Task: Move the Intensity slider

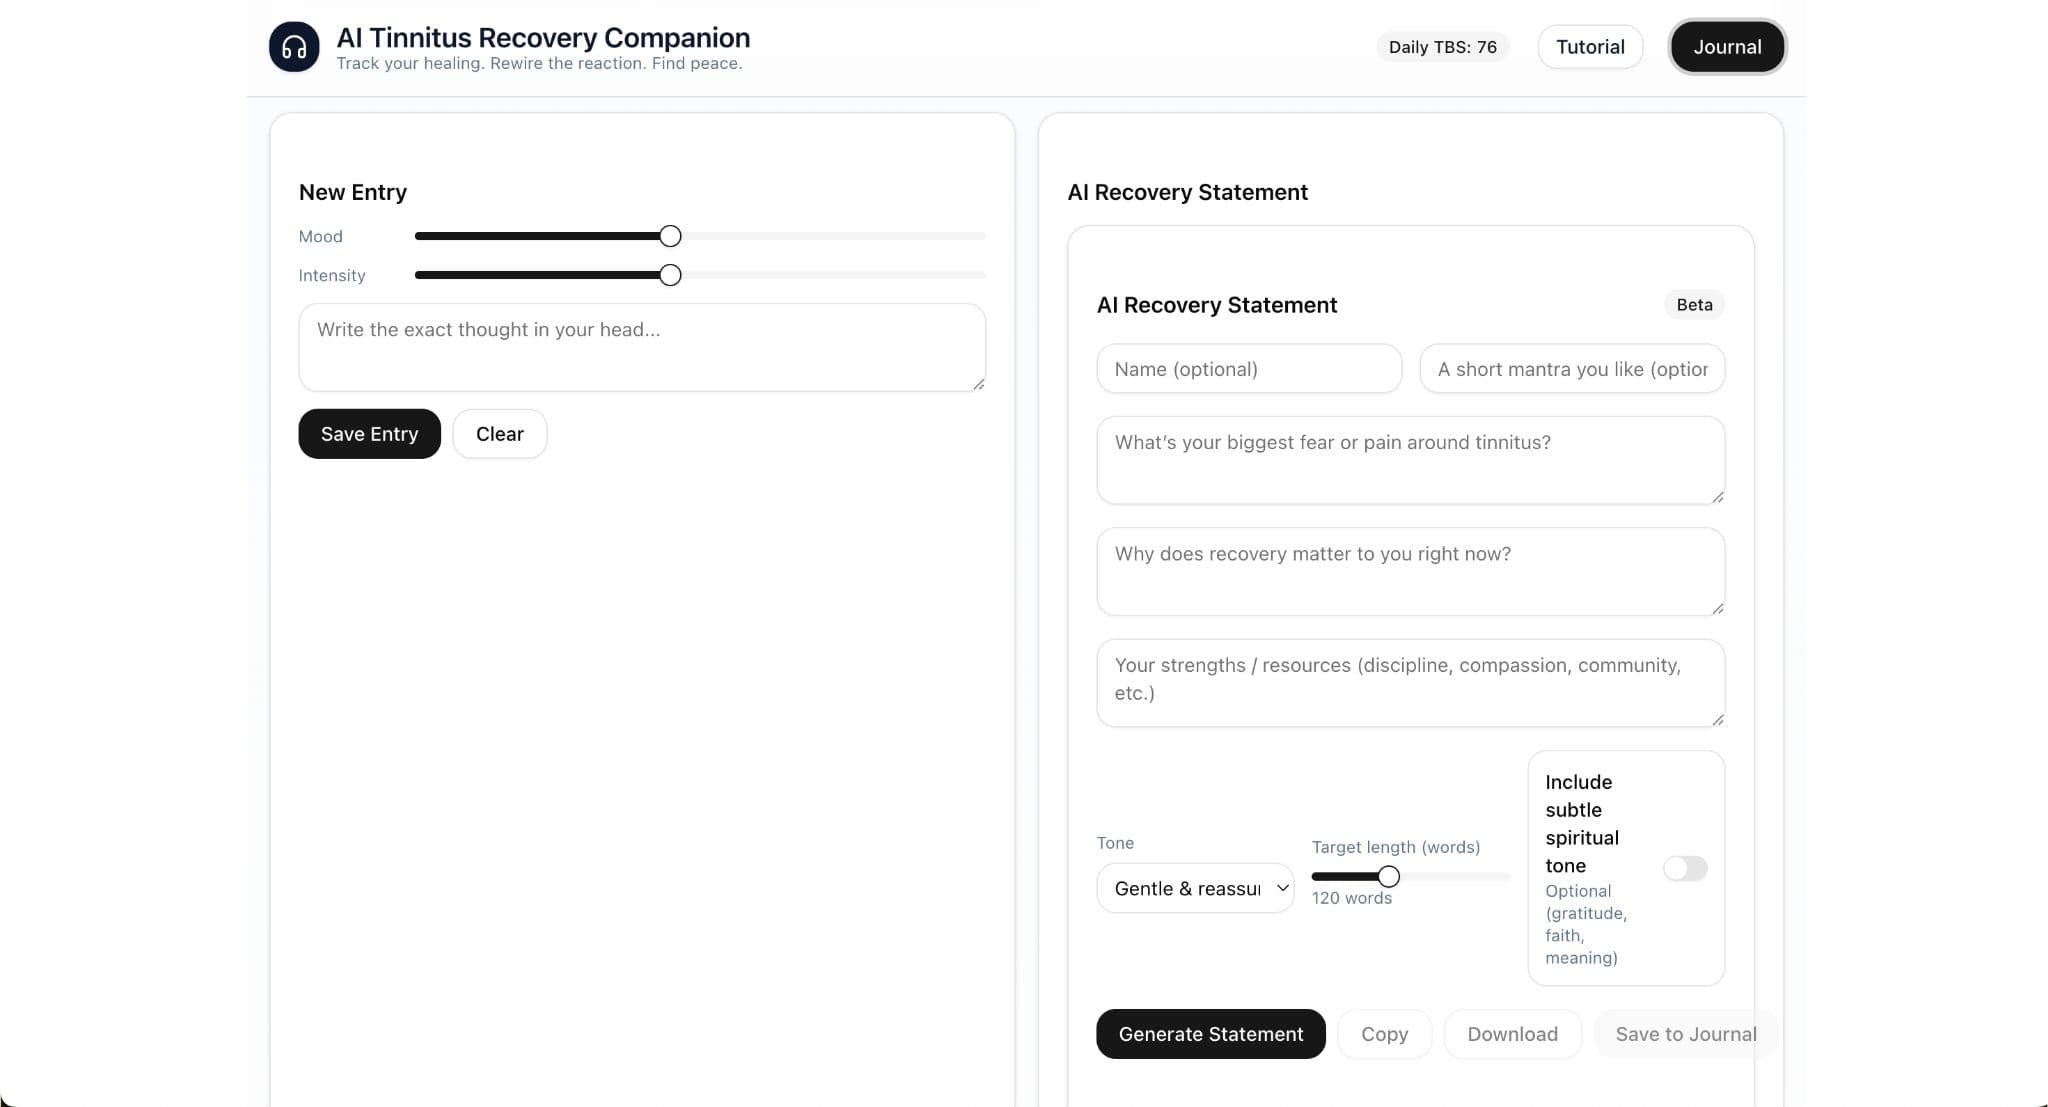Action: 668,274
